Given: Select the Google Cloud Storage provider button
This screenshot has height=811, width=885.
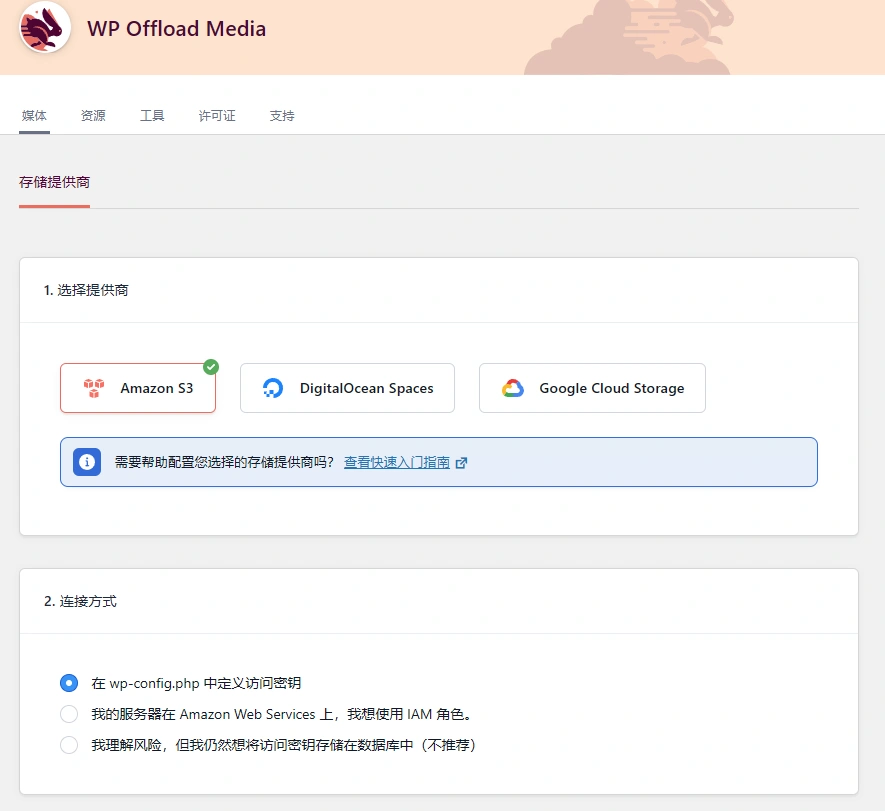Looking at the screenshot, I should point(591,387).
